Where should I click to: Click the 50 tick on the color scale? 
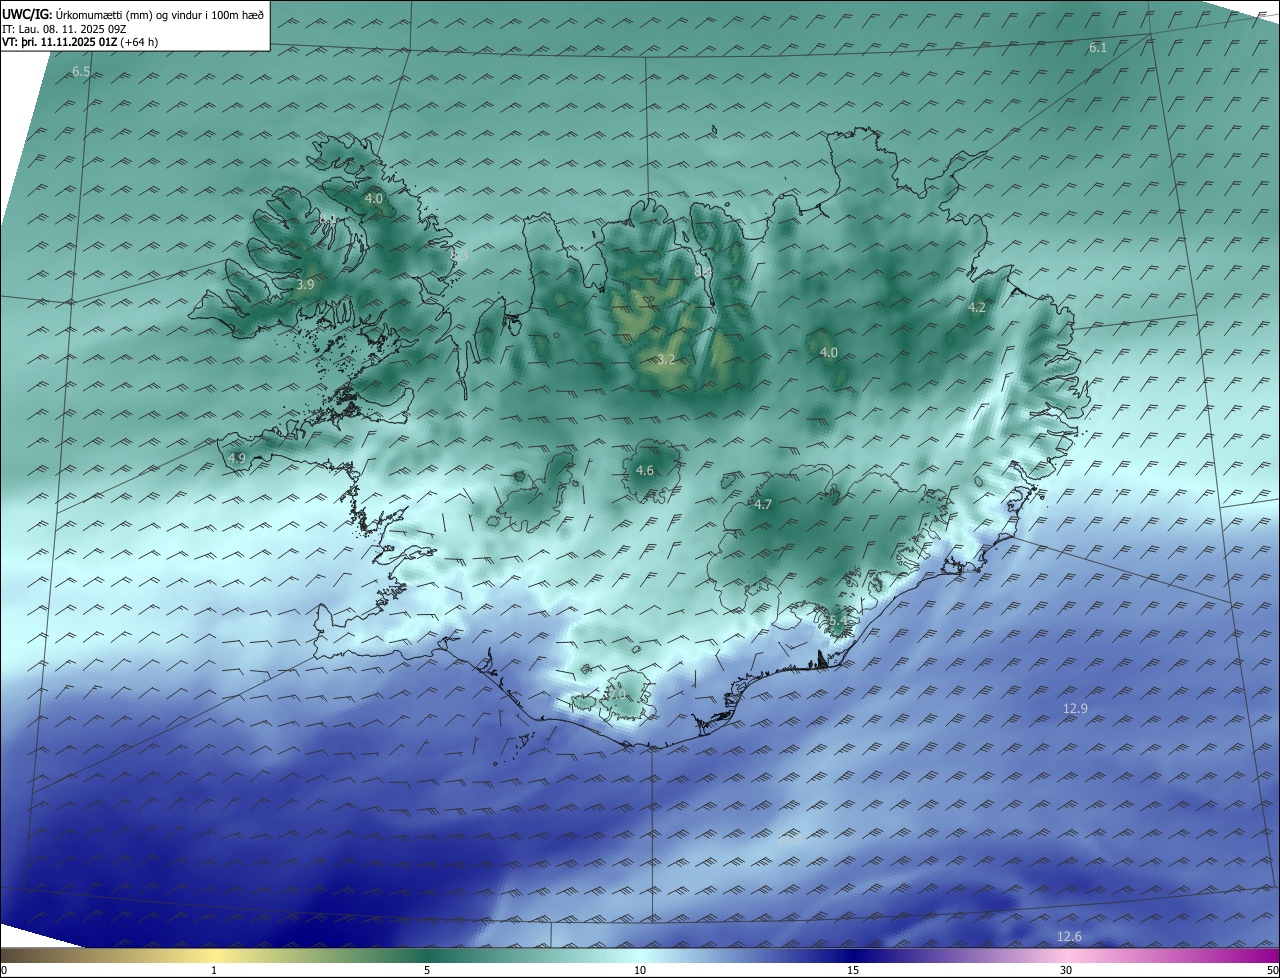(1272, 970)
